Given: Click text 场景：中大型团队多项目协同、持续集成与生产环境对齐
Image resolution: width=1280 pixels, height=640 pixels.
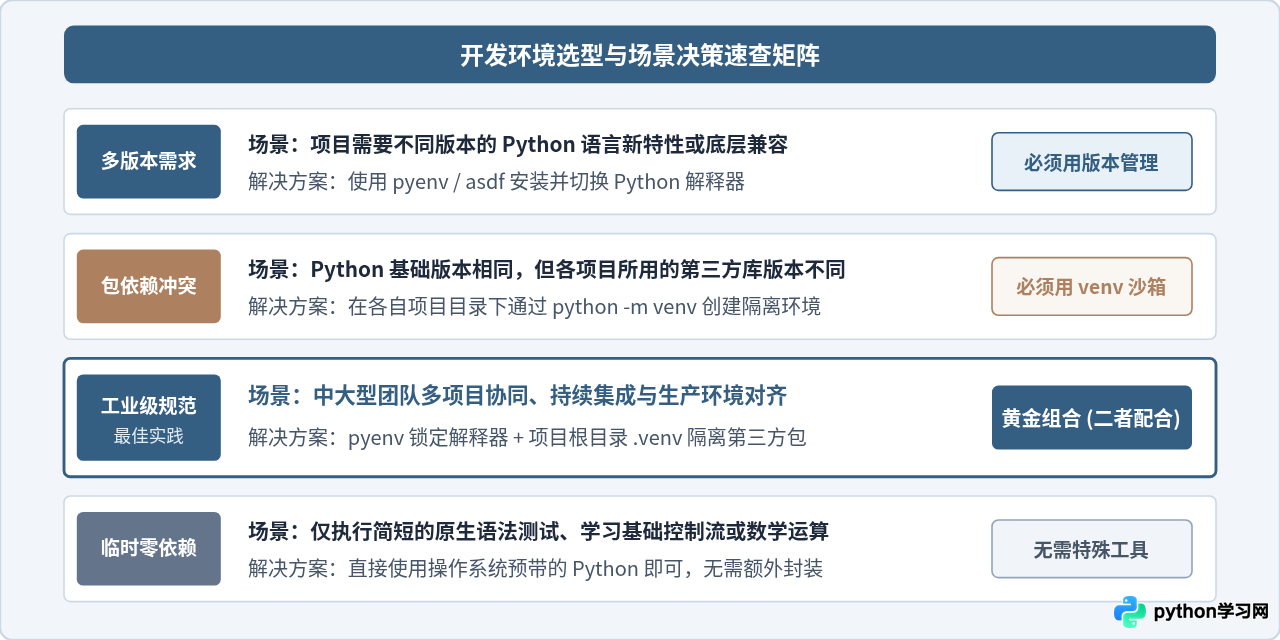Looking at the screenshot, I should pos(518,397).
